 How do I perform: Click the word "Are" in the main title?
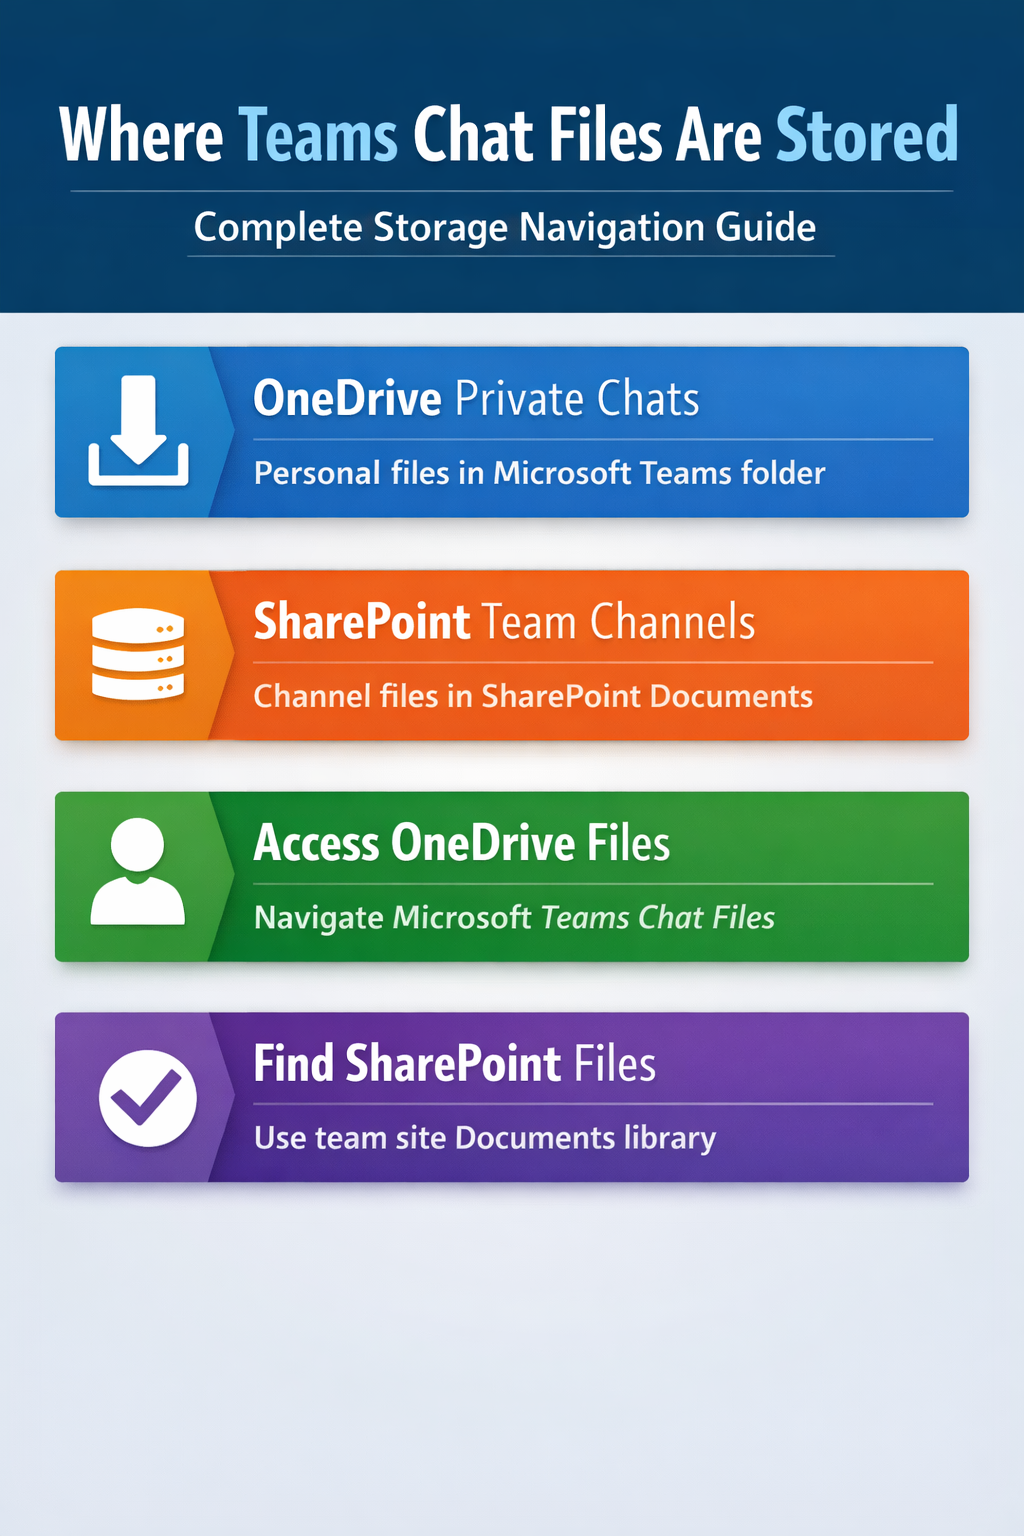click(x=719, y=136)
